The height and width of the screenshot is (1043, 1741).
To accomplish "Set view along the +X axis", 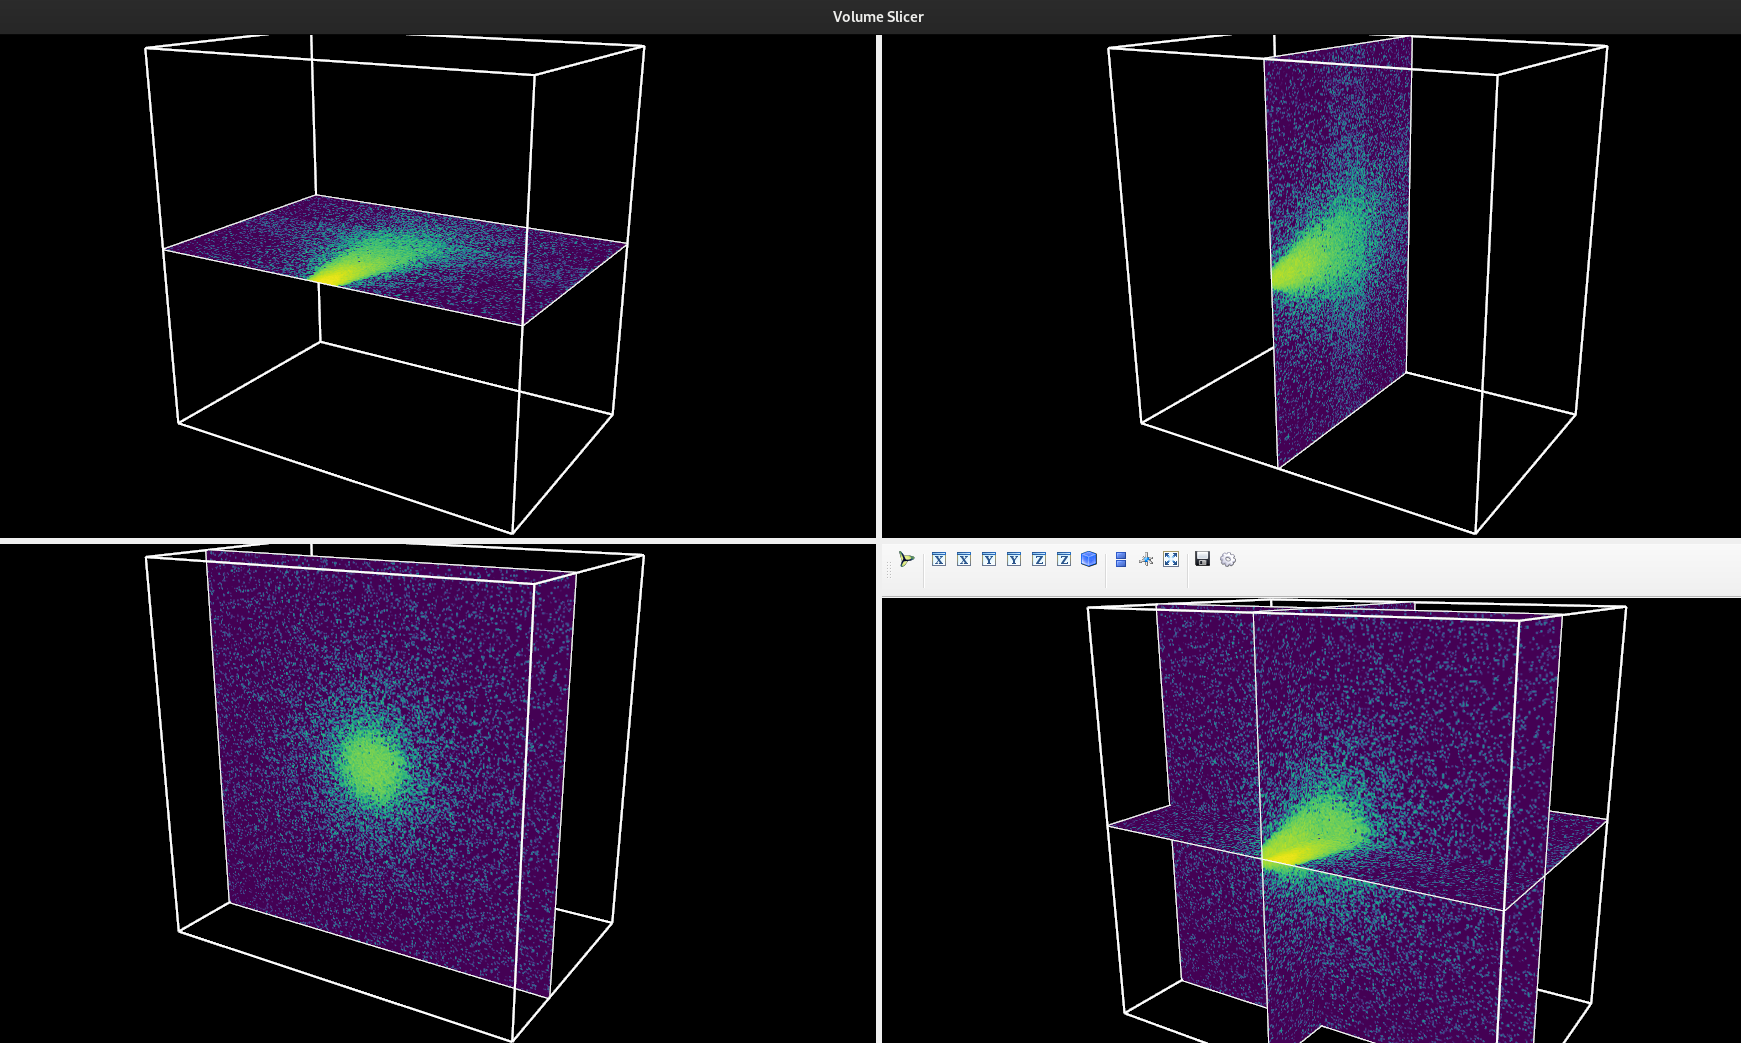I will [x=964, y=559].
